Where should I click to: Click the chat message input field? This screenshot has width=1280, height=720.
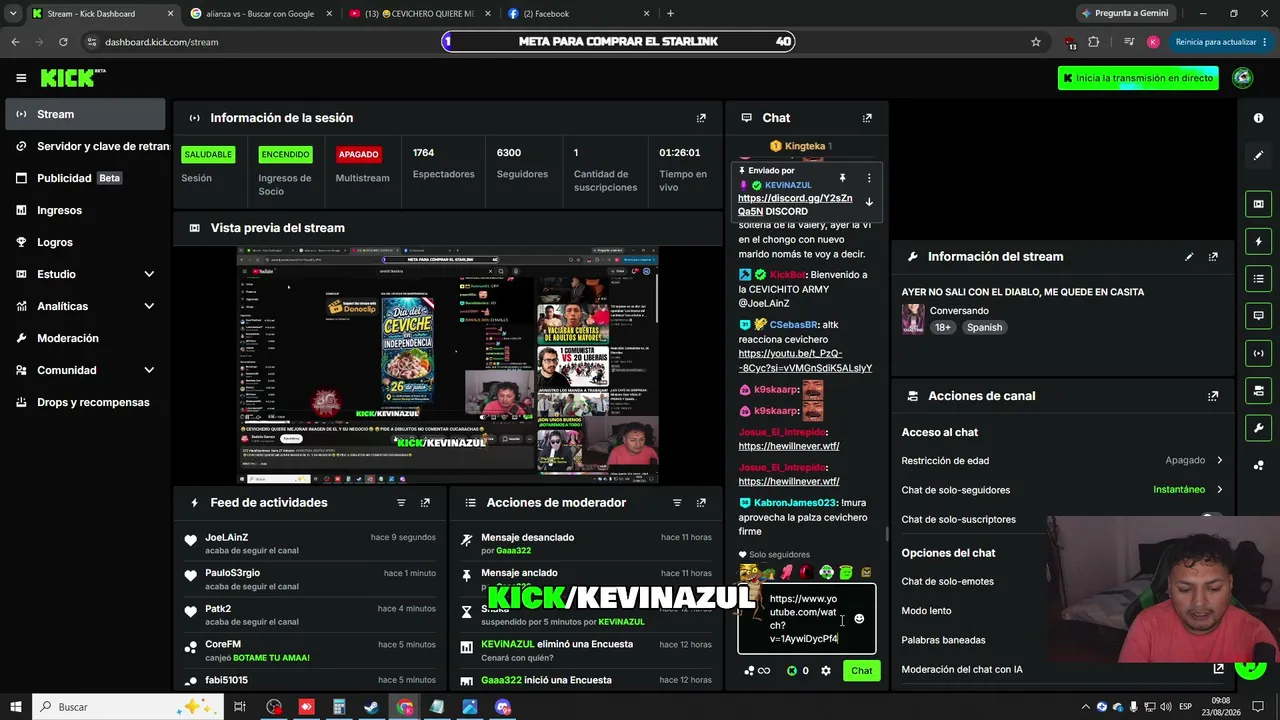(806, 619)
